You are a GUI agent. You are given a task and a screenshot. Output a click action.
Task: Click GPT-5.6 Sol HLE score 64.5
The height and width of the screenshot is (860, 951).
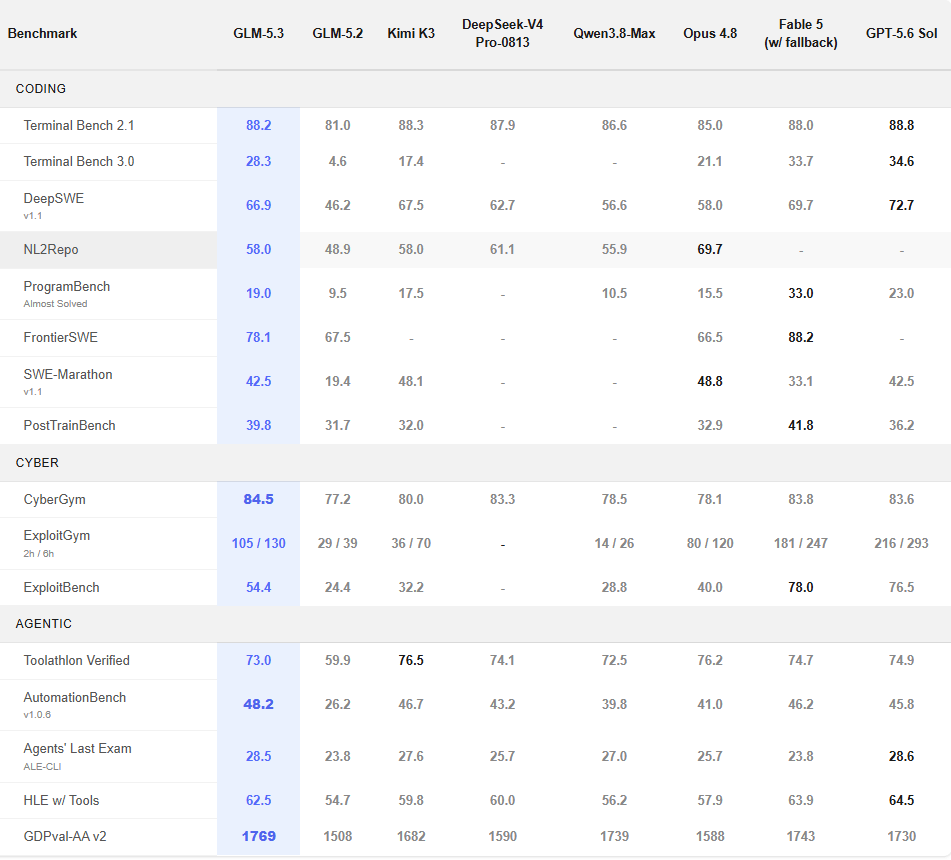pos(902,801)
